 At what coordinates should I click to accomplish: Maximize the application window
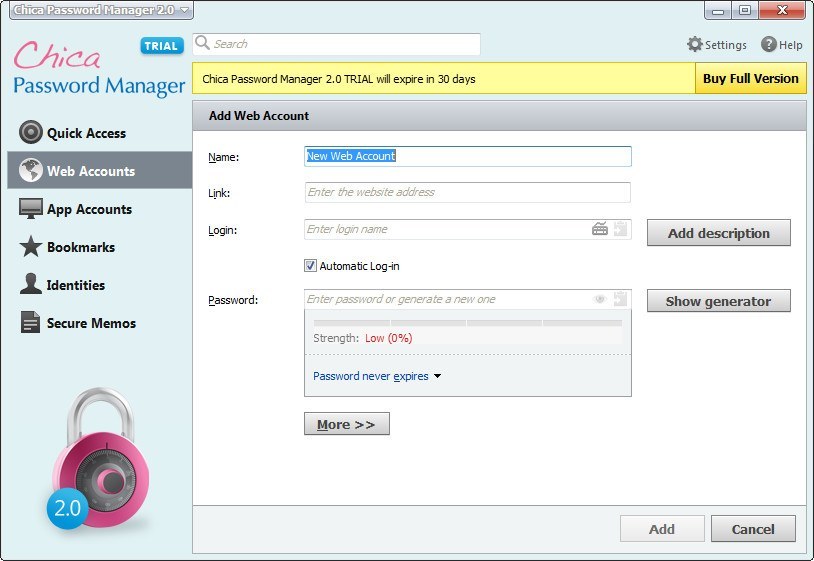[x=745, y=10]
